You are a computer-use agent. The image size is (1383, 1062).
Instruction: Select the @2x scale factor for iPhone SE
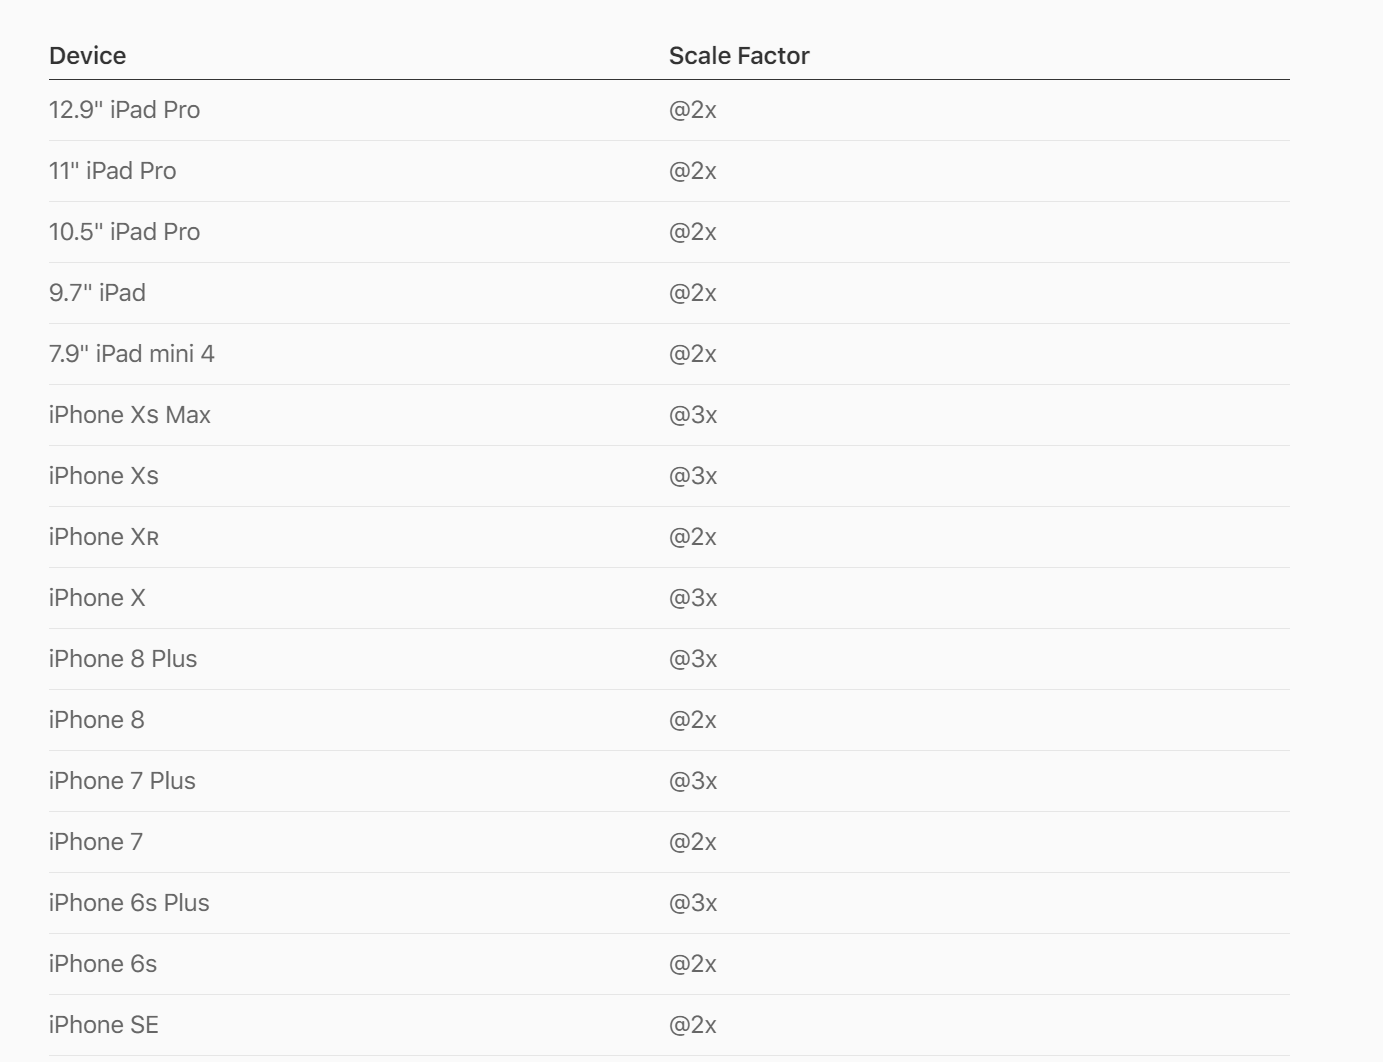[693, 1025]
